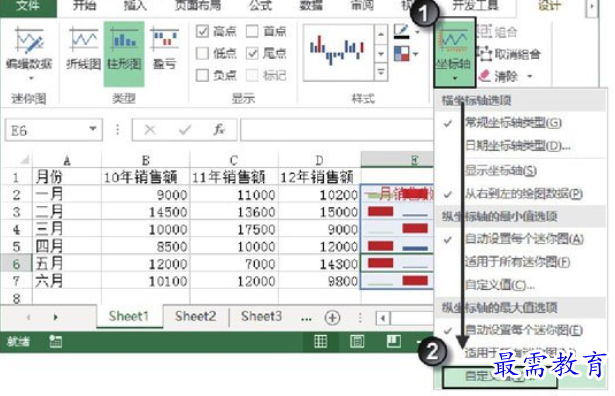Choose 日期坐标轴类型(D) menu option

click(x=520, y=146)
